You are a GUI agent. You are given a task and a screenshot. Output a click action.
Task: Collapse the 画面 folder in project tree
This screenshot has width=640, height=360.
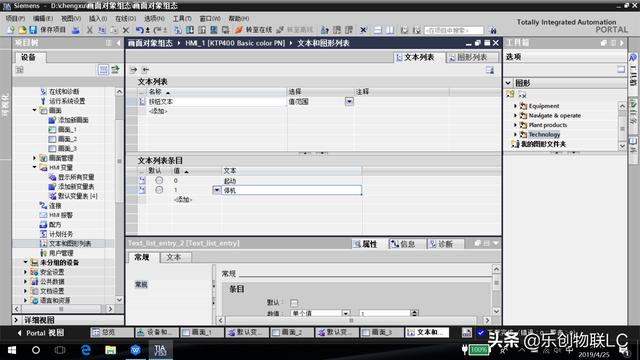pyautogui.click(x=35, y=110)
